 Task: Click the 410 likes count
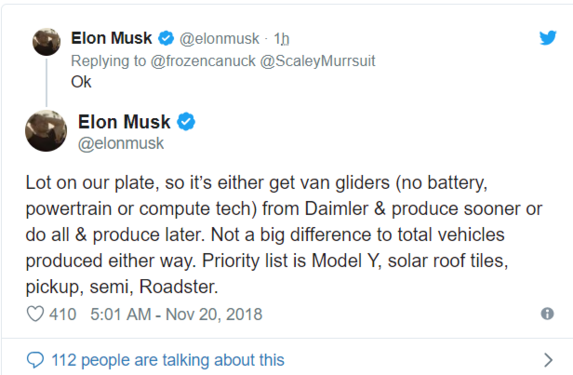point(62,314)
